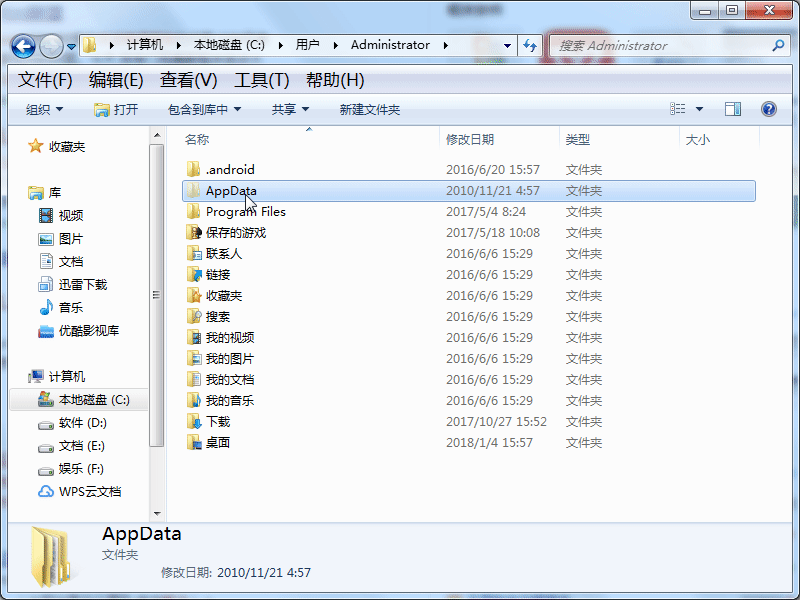Image resolution: width=800 pixels, height=600 pixels.
Task: Click navigation pane scroll down arrow
Action: 157,513
